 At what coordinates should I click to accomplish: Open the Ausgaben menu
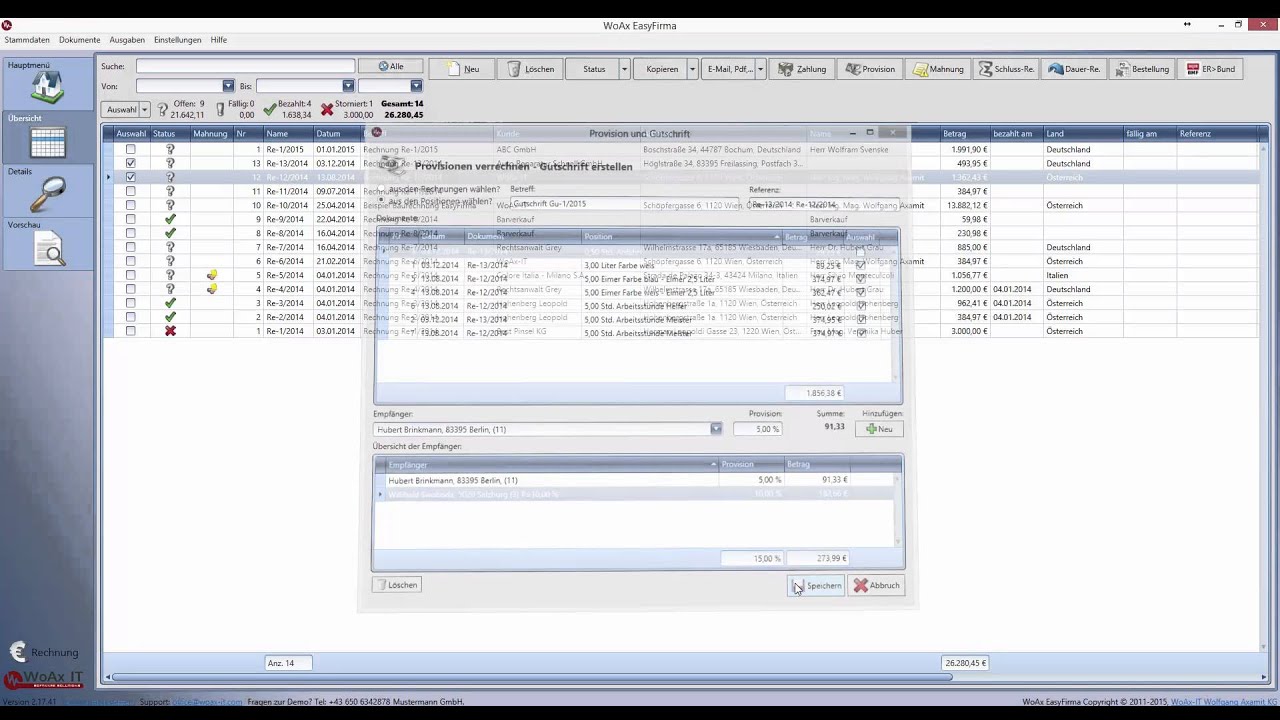(127, 40)
